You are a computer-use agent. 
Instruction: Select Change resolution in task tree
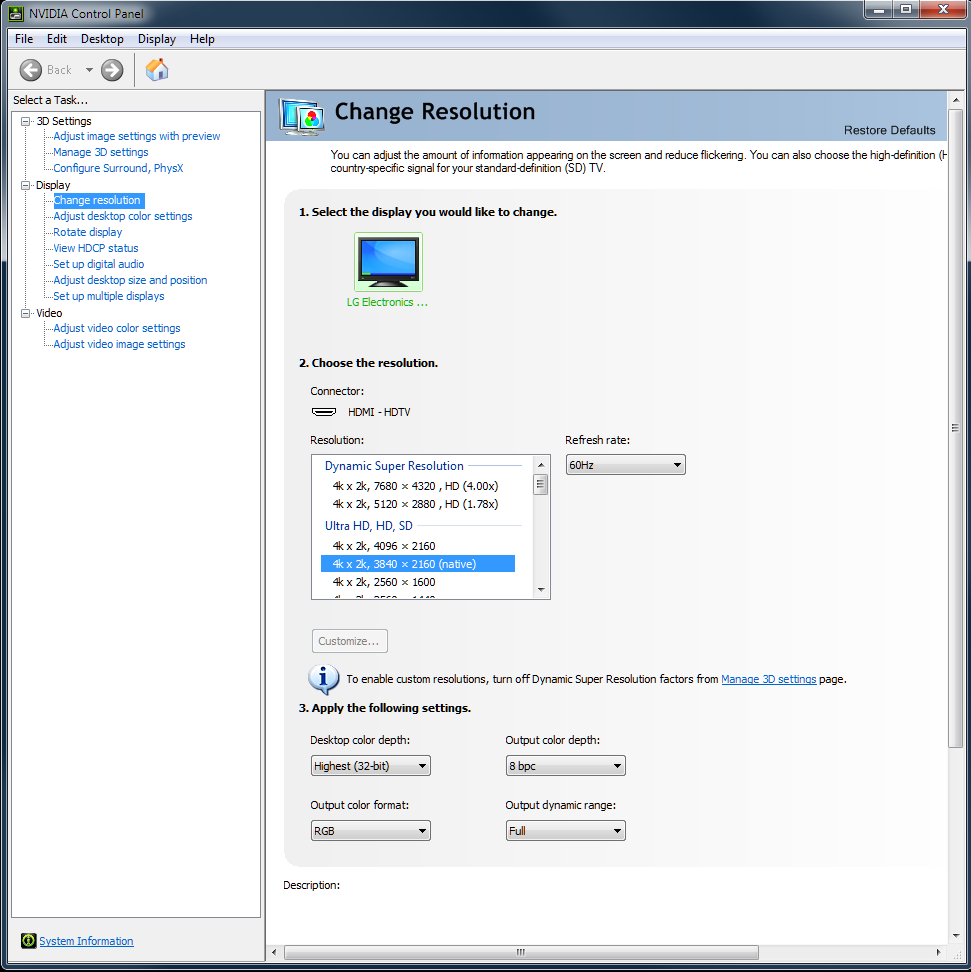point(98,200)
